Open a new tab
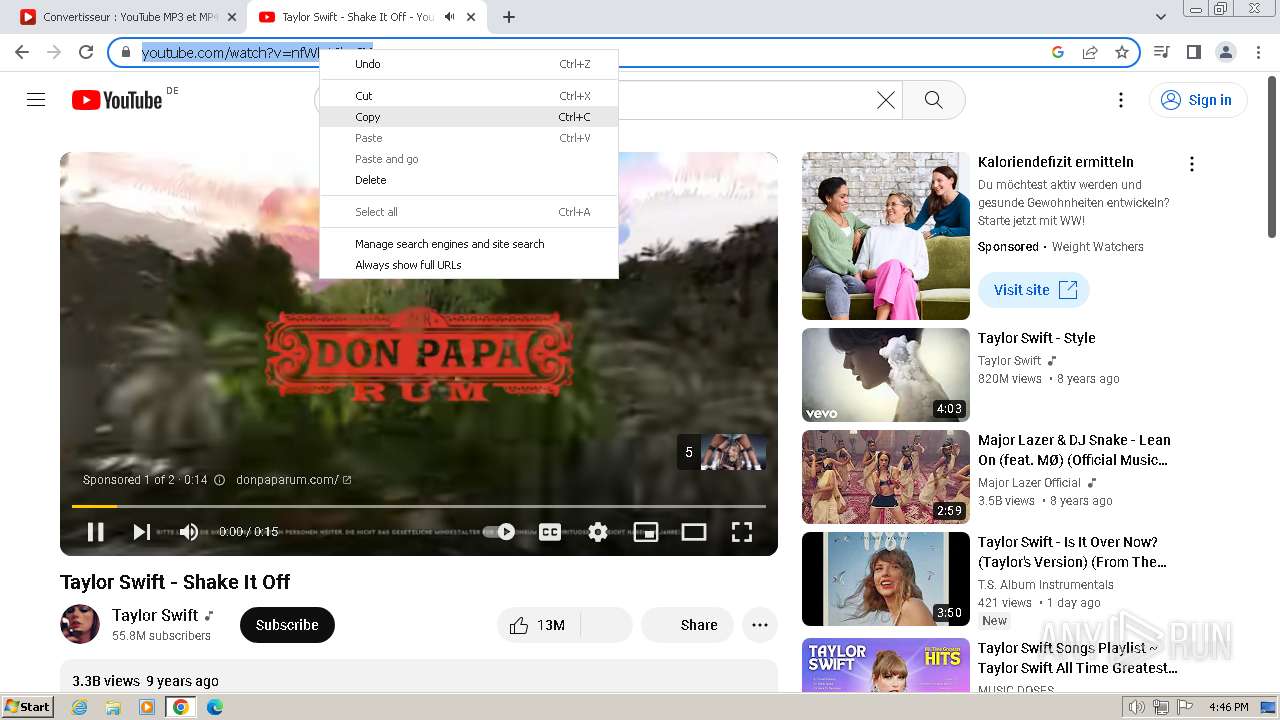This screenshot has height=720, width=1280. pos(509,17)
